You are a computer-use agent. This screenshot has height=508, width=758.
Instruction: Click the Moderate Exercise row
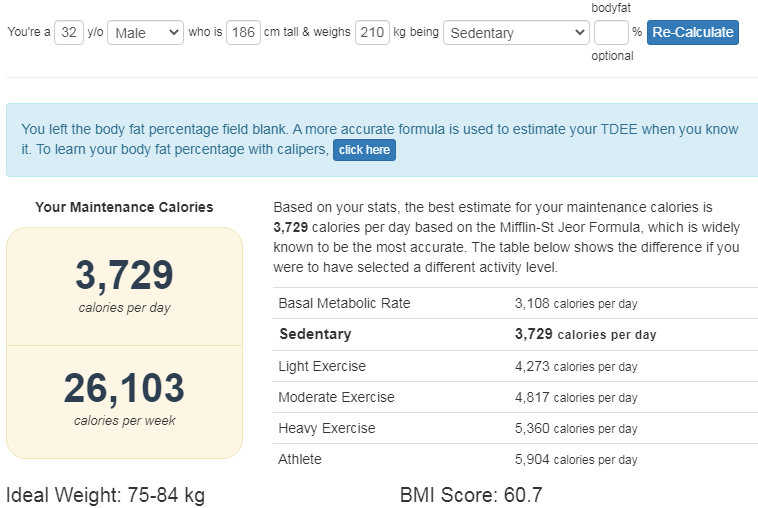click(x=515, y=397)
